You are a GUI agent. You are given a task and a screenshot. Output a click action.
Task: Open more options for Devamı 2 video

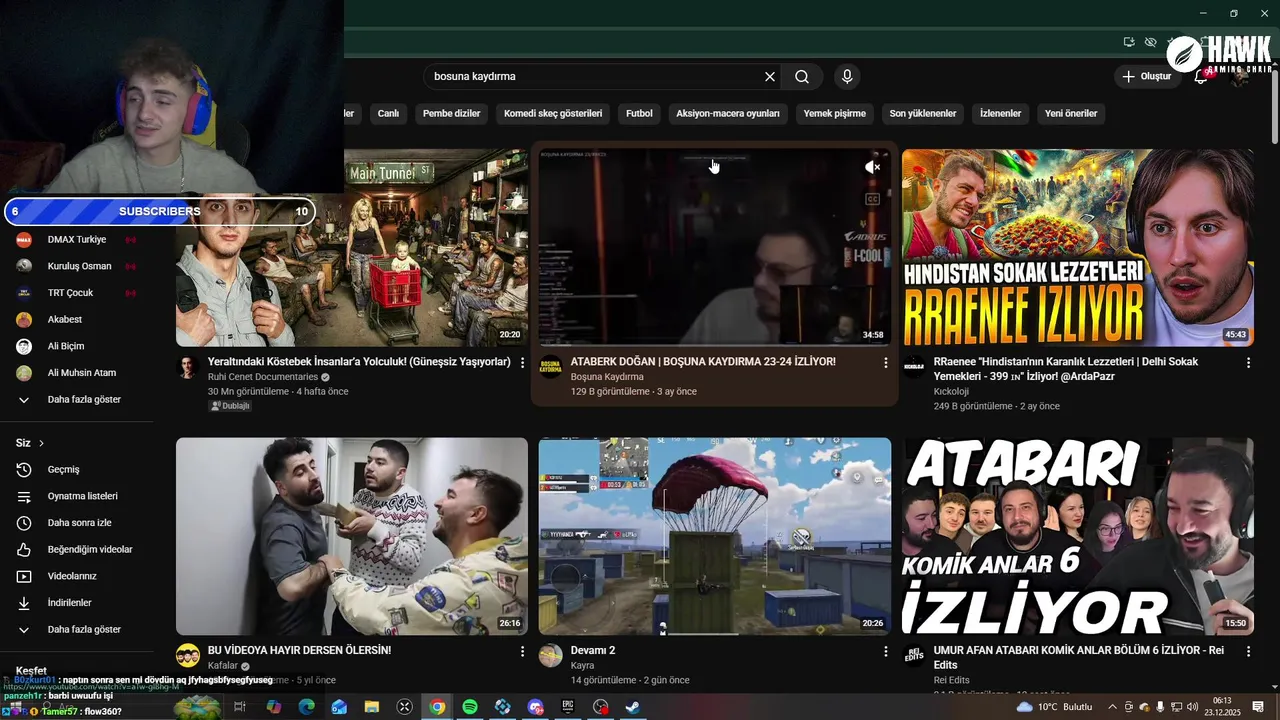point(885,651)
